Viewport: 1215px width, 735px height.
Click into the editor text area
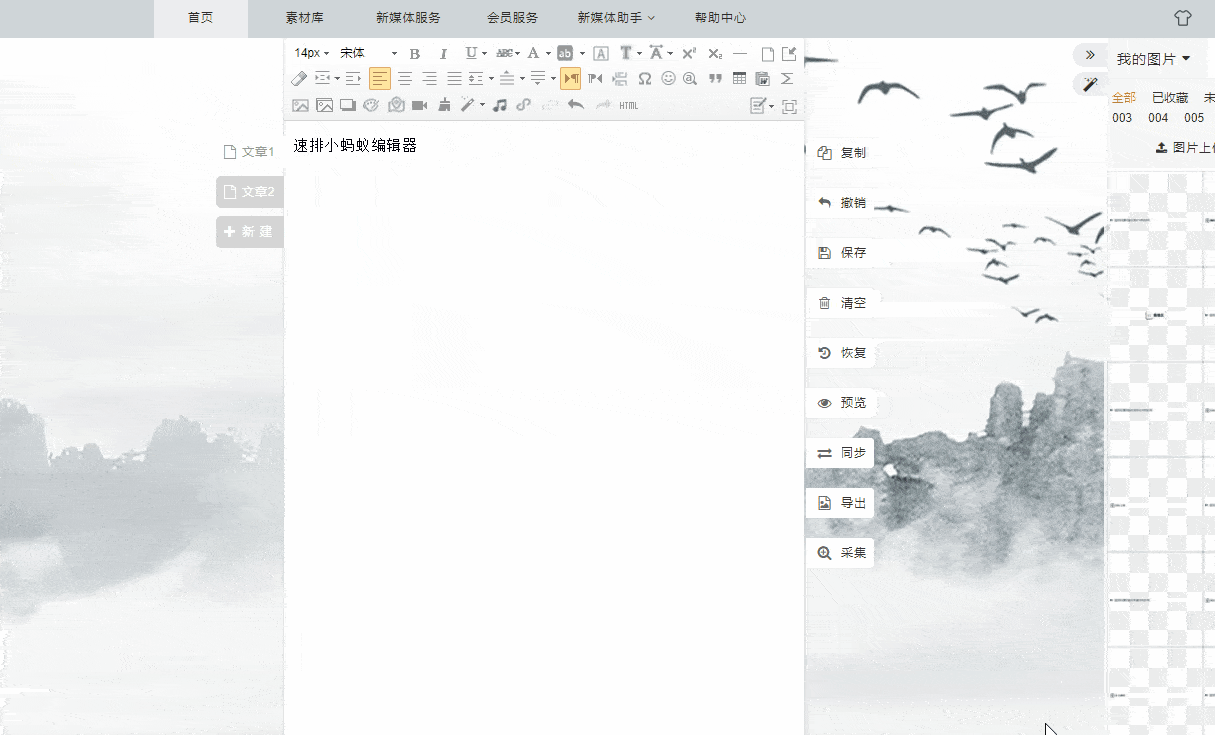[x=543, y=400]
